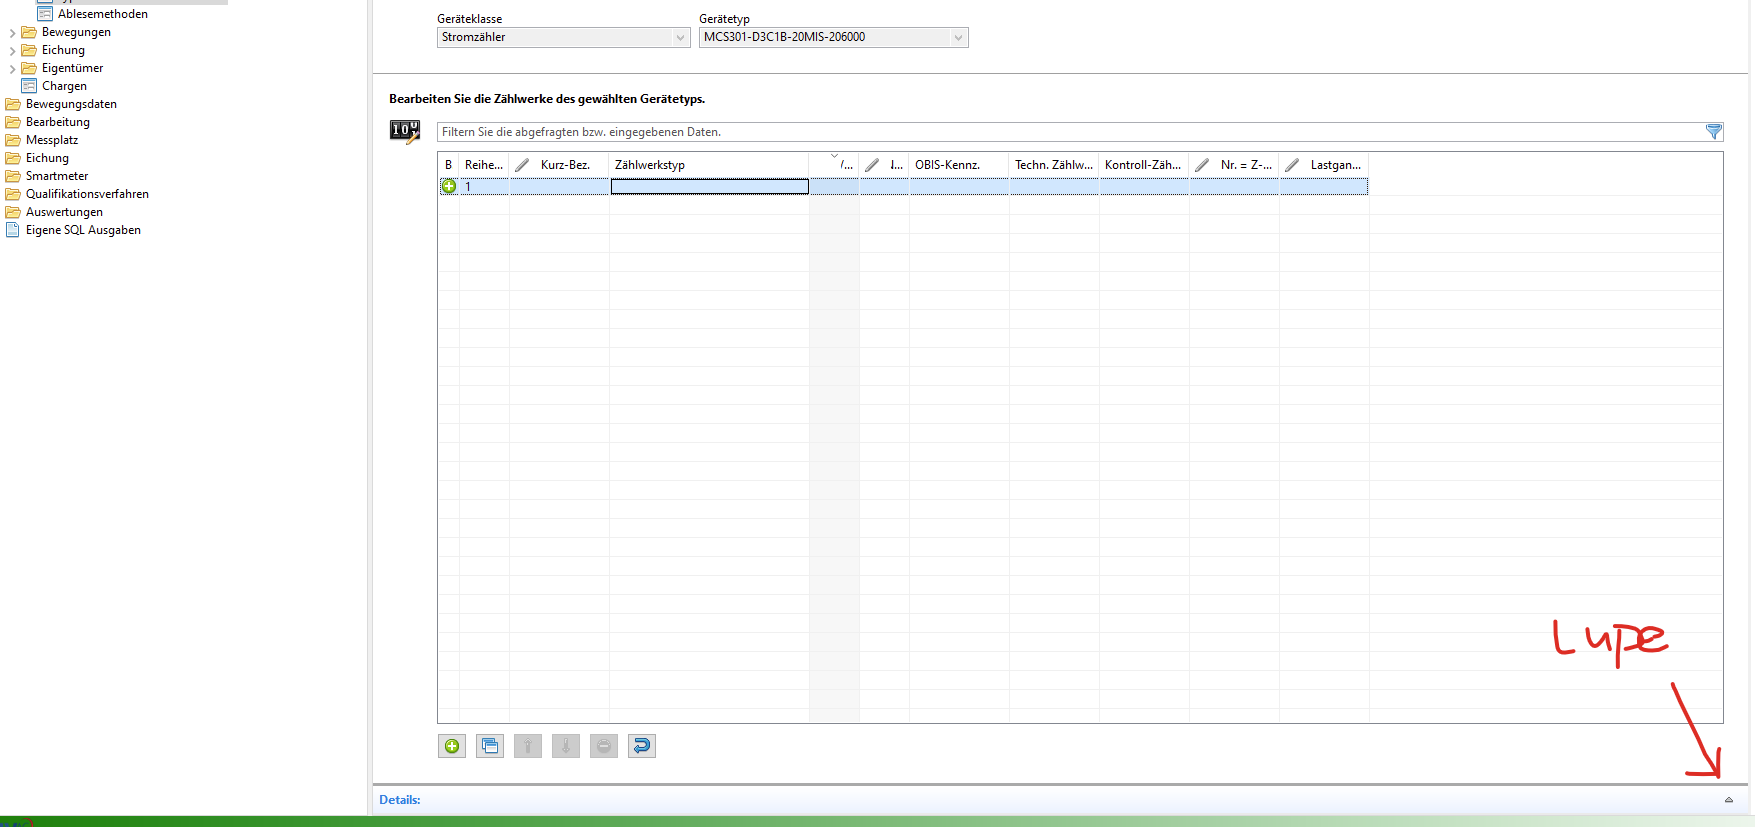
Task: Click the green plus in table row 1
Action: (449, 186)
